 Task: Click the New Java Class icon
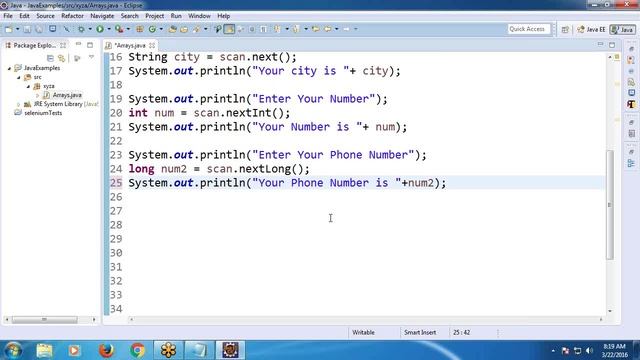152,29
